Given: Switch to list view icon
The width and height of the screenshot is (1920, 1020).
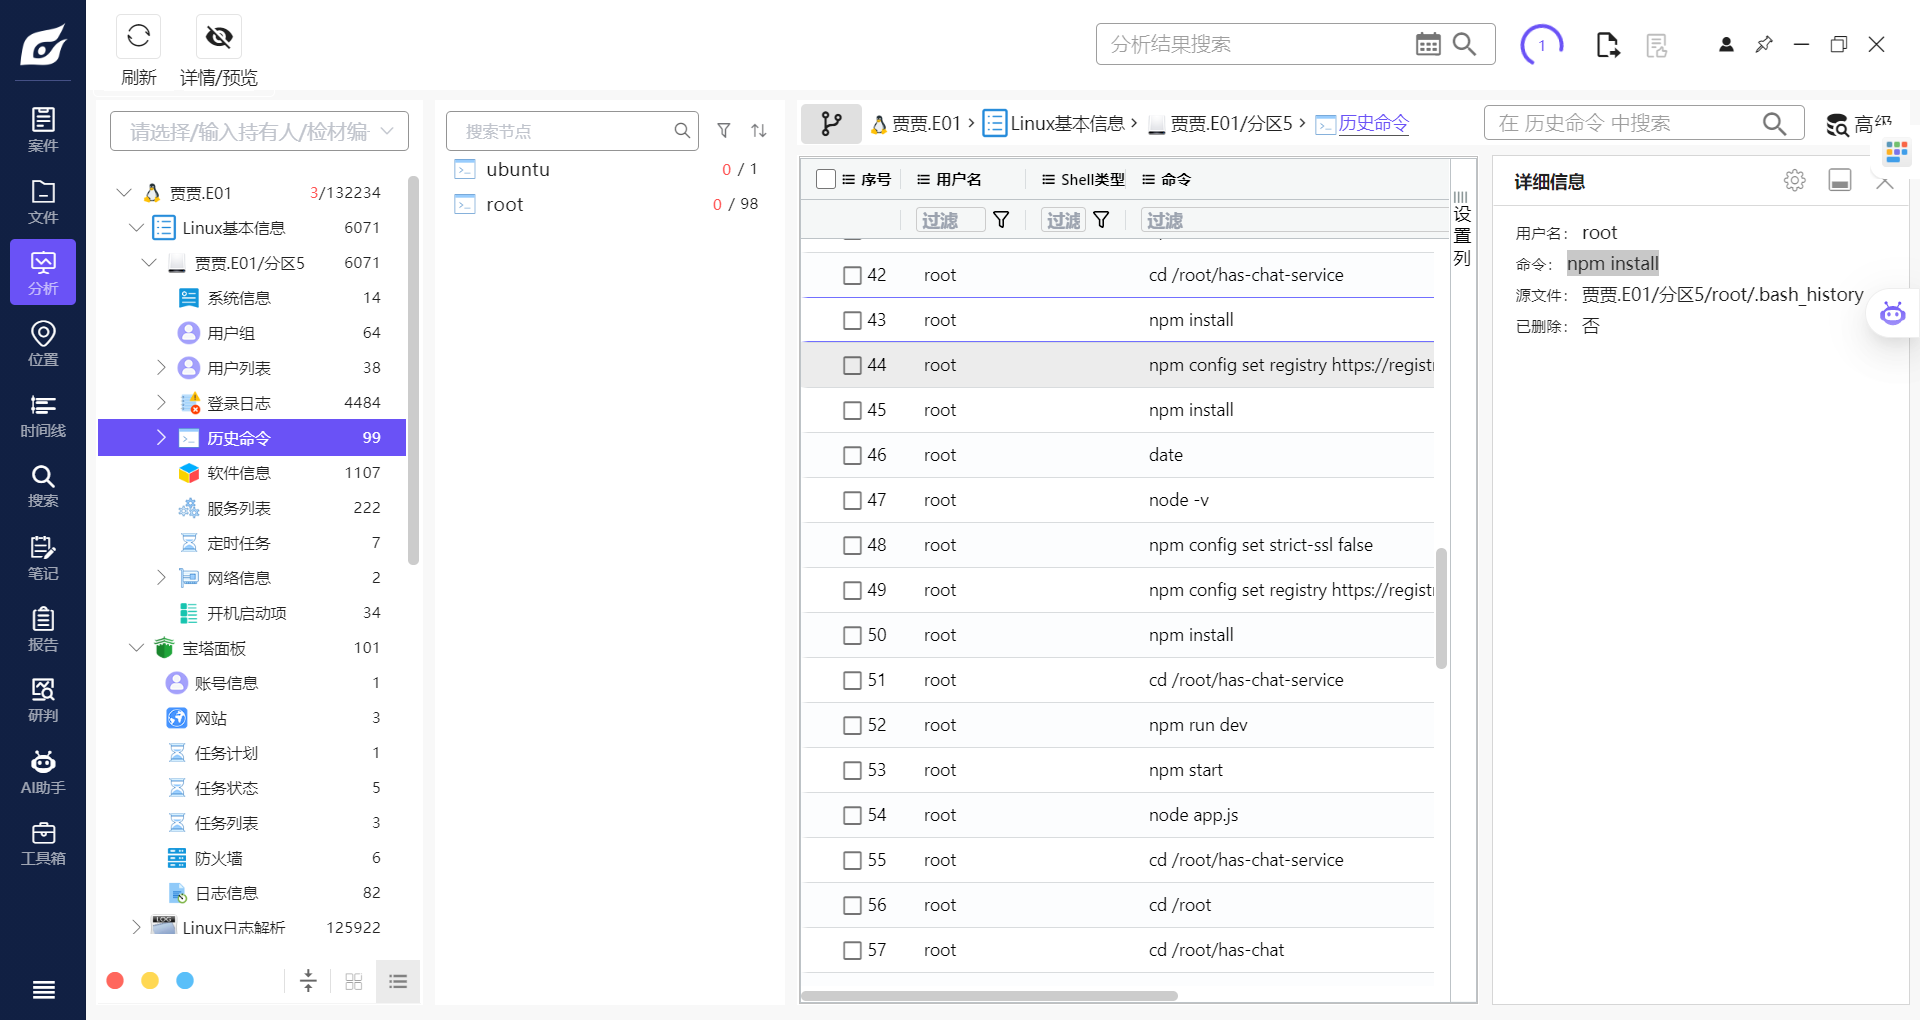Looking at the screenshot, I should tap(398, 981).
